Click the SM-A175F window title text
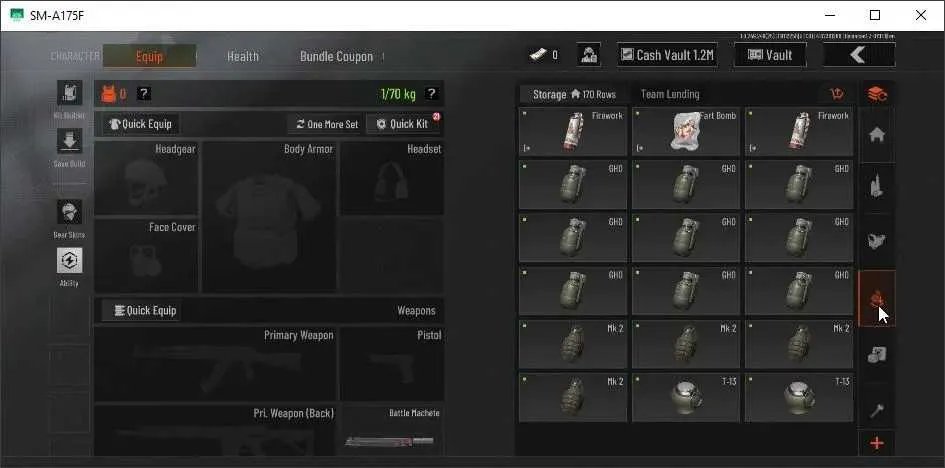Viewport: 945px width, 468px height. (x=57, y=16)
